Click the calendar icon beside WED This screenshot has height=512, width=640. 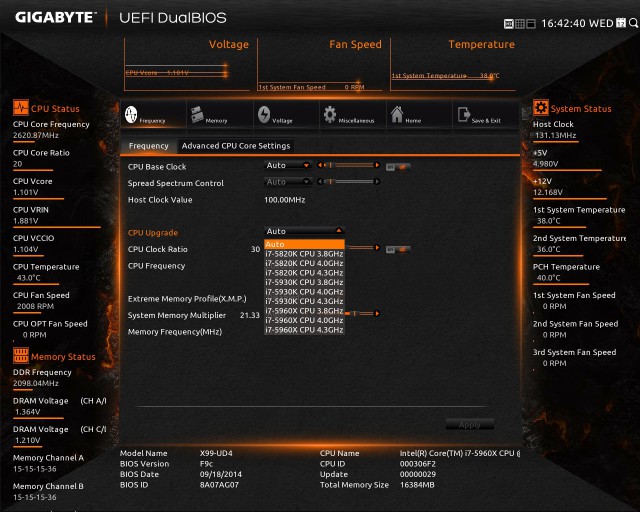point(621,23)
